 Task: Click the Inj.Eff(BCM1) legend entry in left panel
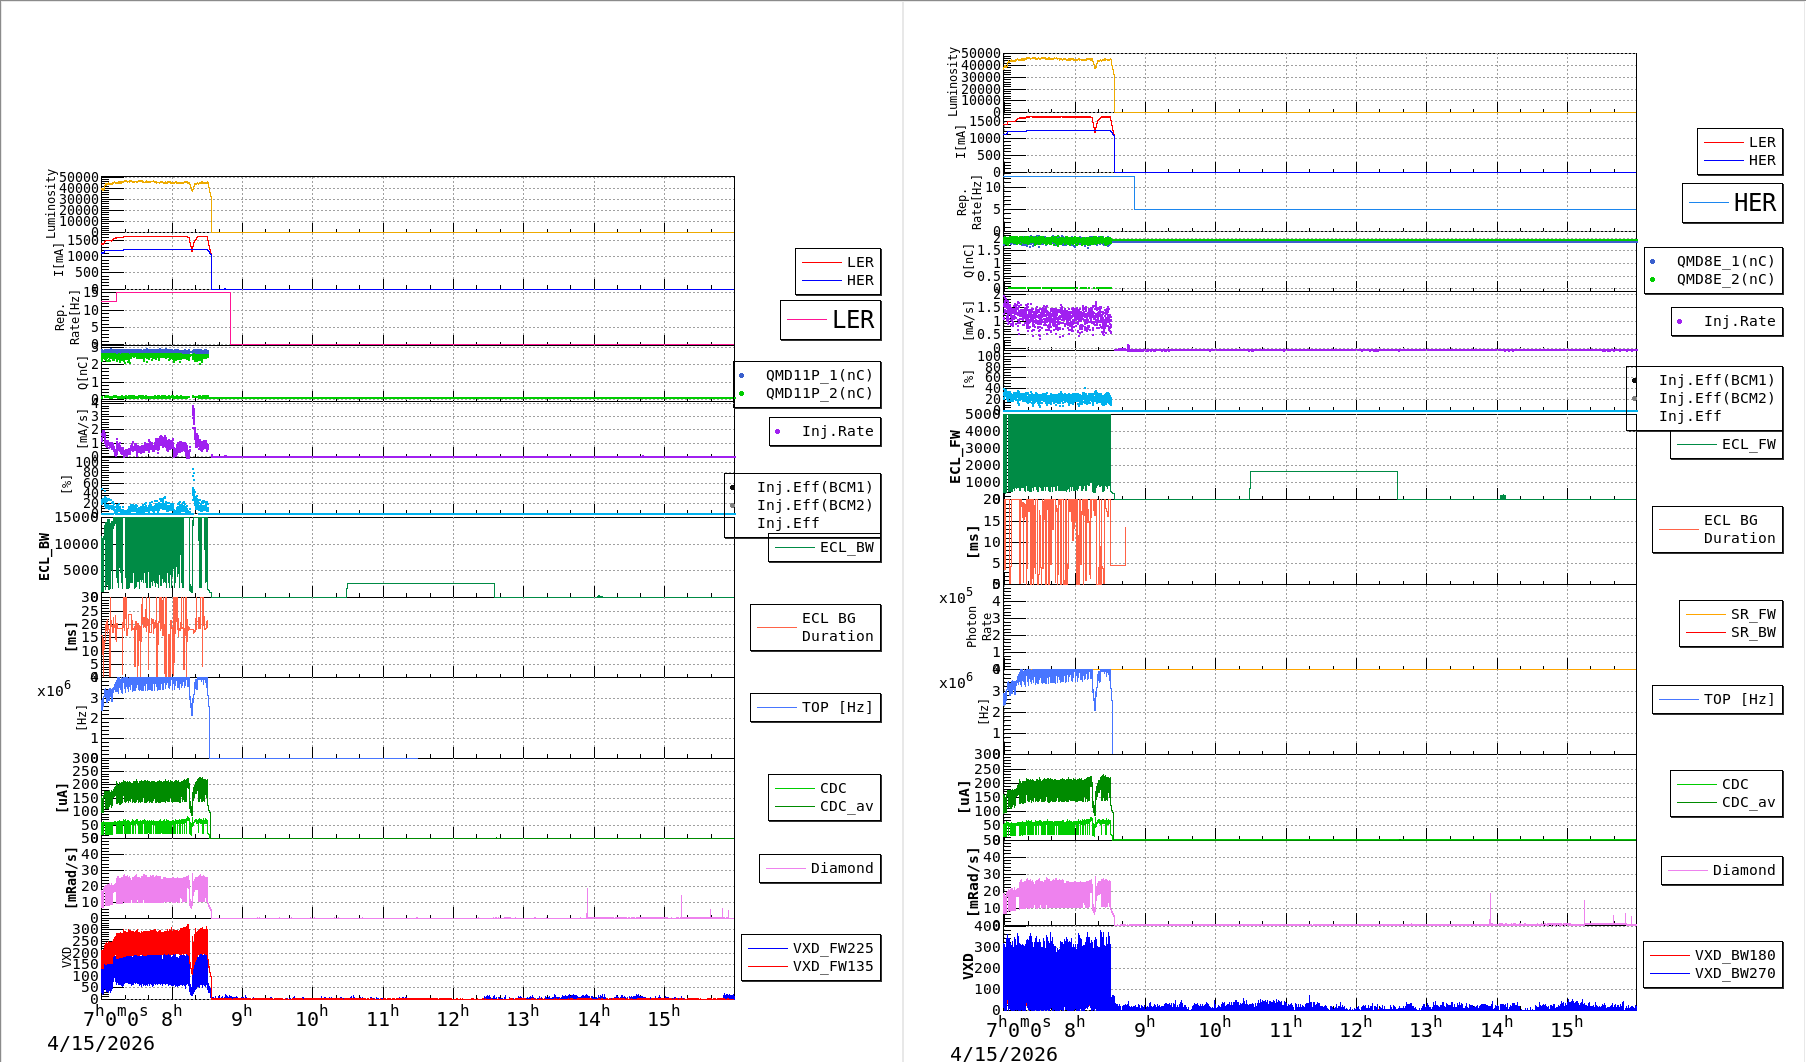point(814,488)
